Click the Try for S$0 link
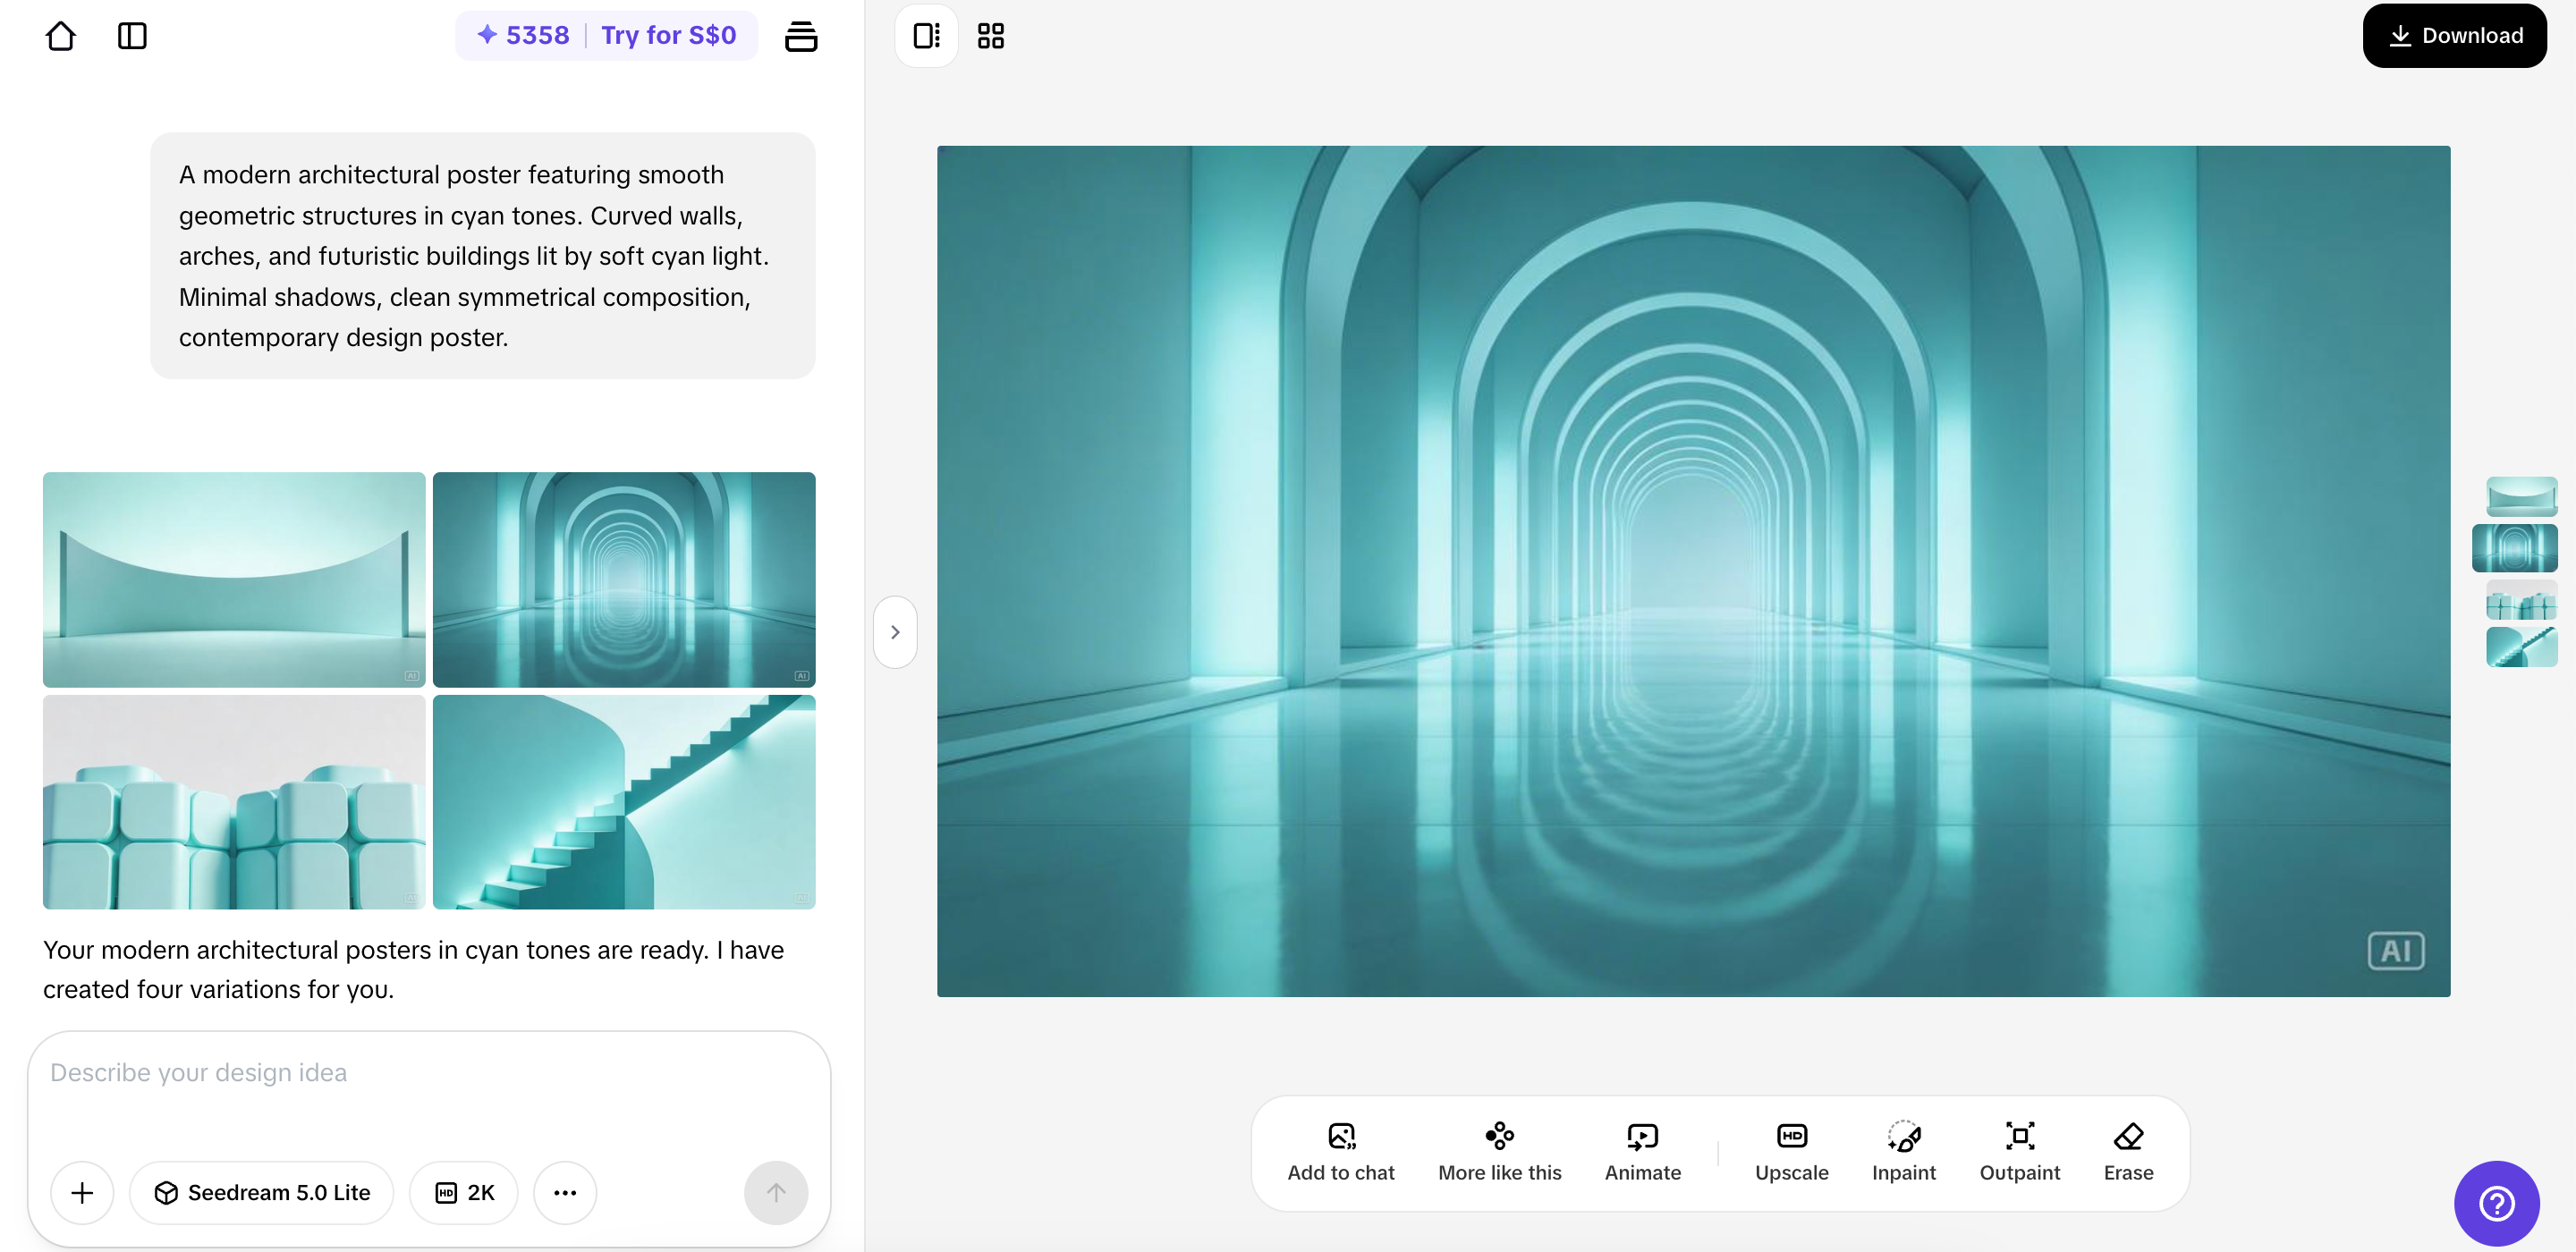 (x=668, y=36)
